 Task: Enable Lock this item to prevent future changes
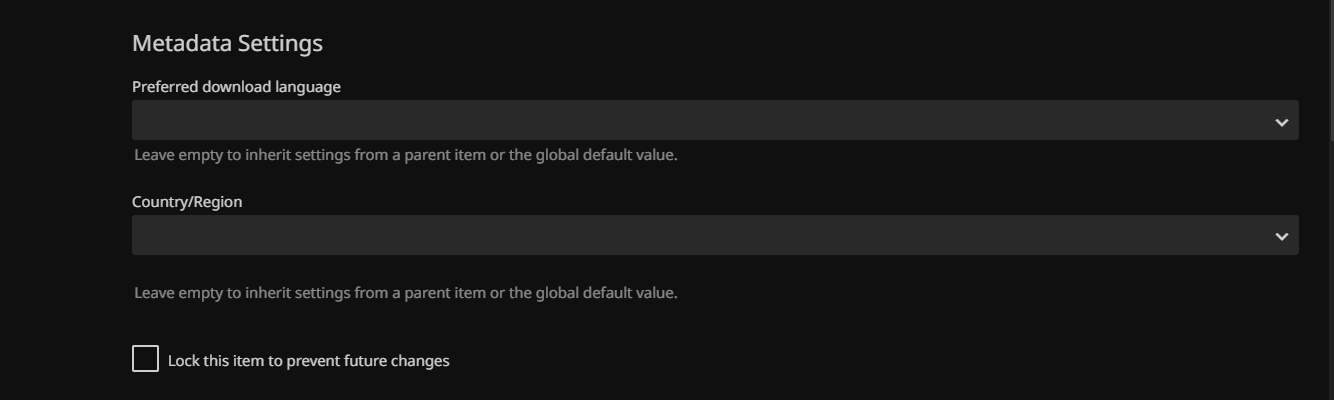(145, 359)
